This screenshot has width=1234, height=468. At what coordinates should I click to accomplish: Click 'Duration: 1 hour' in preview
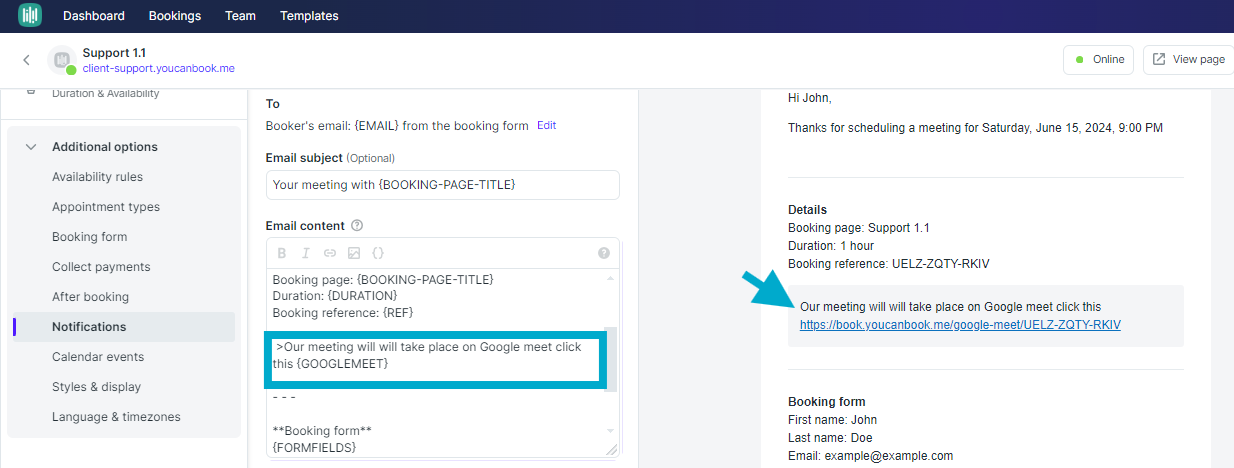pos(831,246)
